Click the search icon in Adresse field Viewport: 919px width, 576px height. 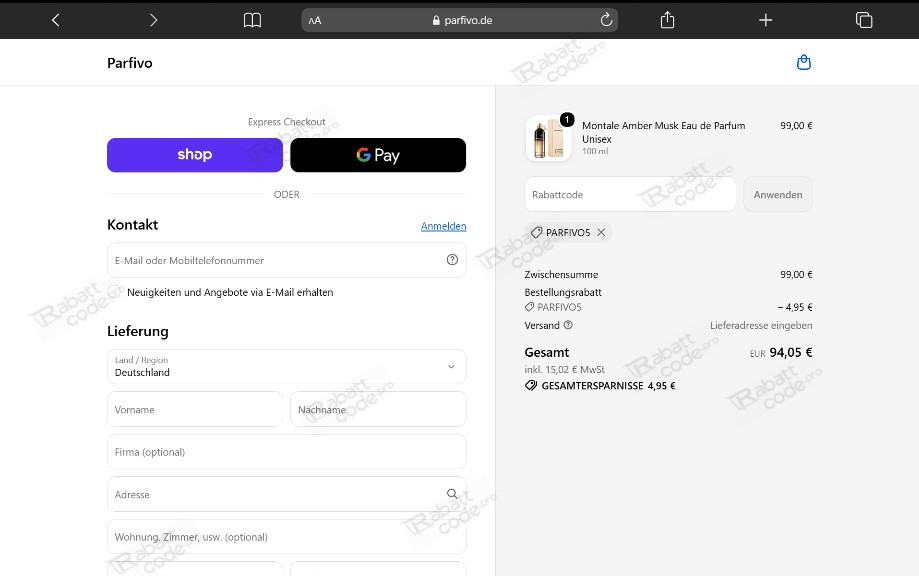pos(452,494)
